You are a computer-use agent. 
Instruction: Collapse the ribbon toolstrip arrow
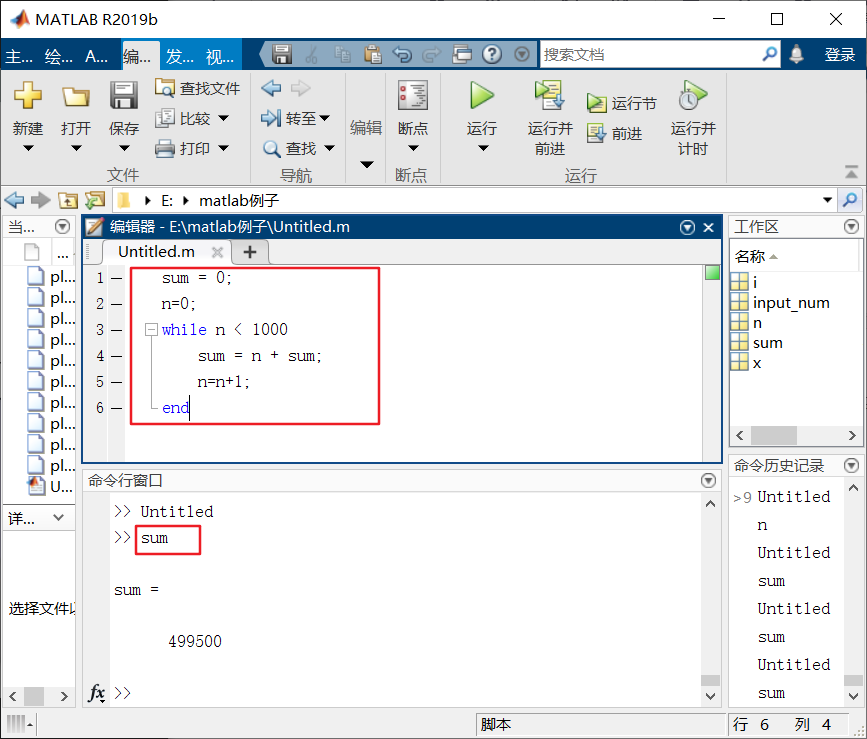(852, 172)
